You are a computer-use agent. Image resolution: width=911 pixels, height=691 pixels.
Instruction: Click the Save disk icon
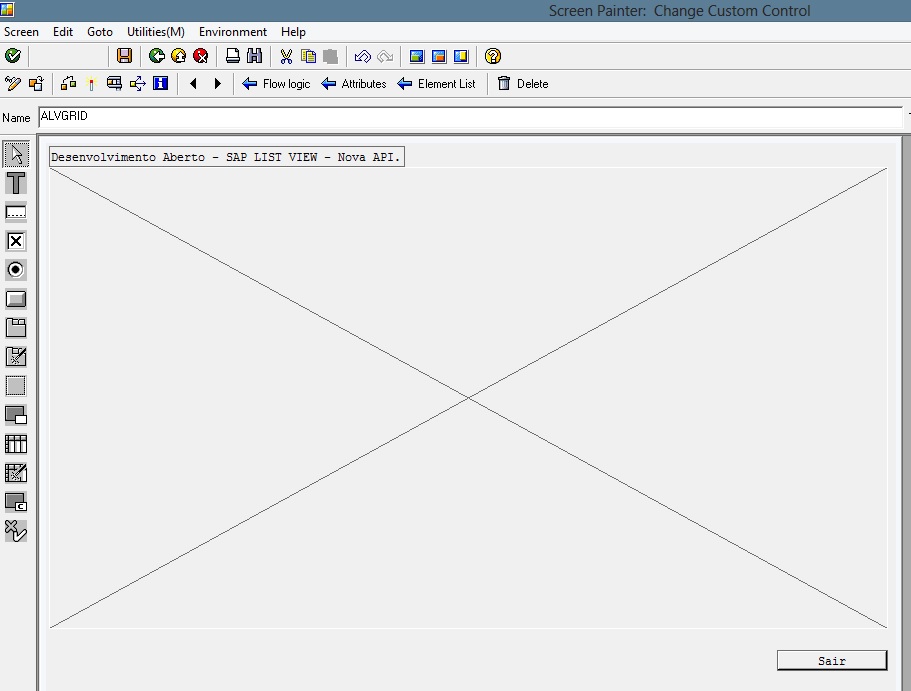(x=124, y=56)
